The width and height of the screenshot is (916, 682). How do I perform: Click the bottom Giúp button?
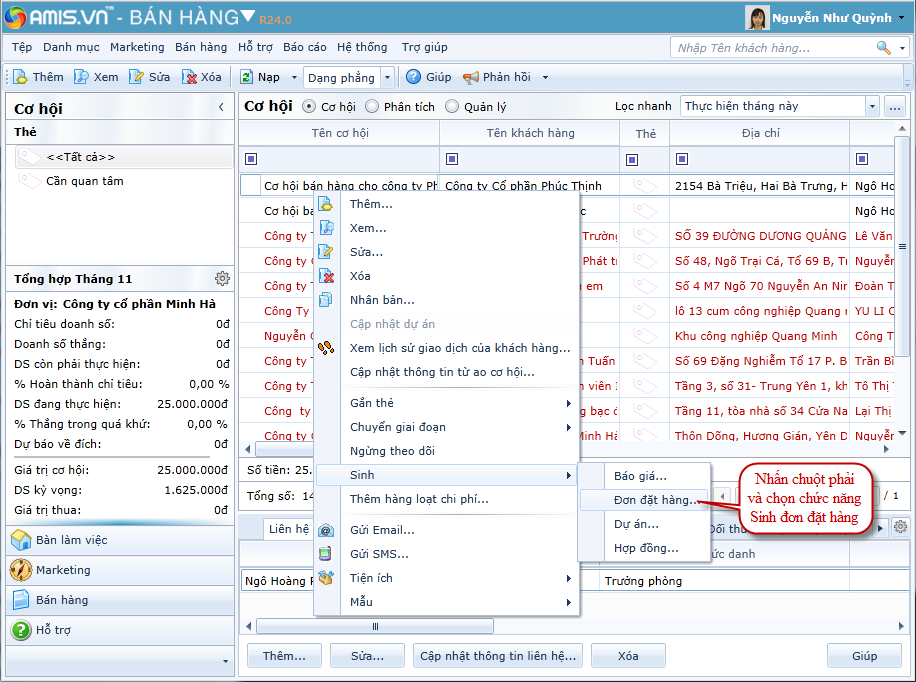(864, 656)
